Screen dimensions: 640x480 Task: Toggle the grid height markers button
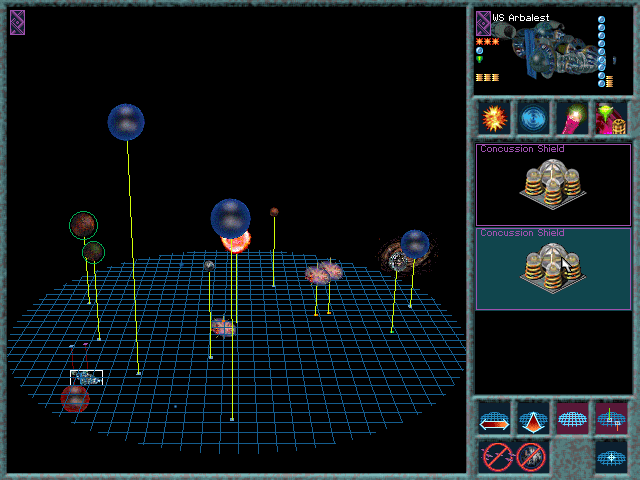click(x=611, y=419)
